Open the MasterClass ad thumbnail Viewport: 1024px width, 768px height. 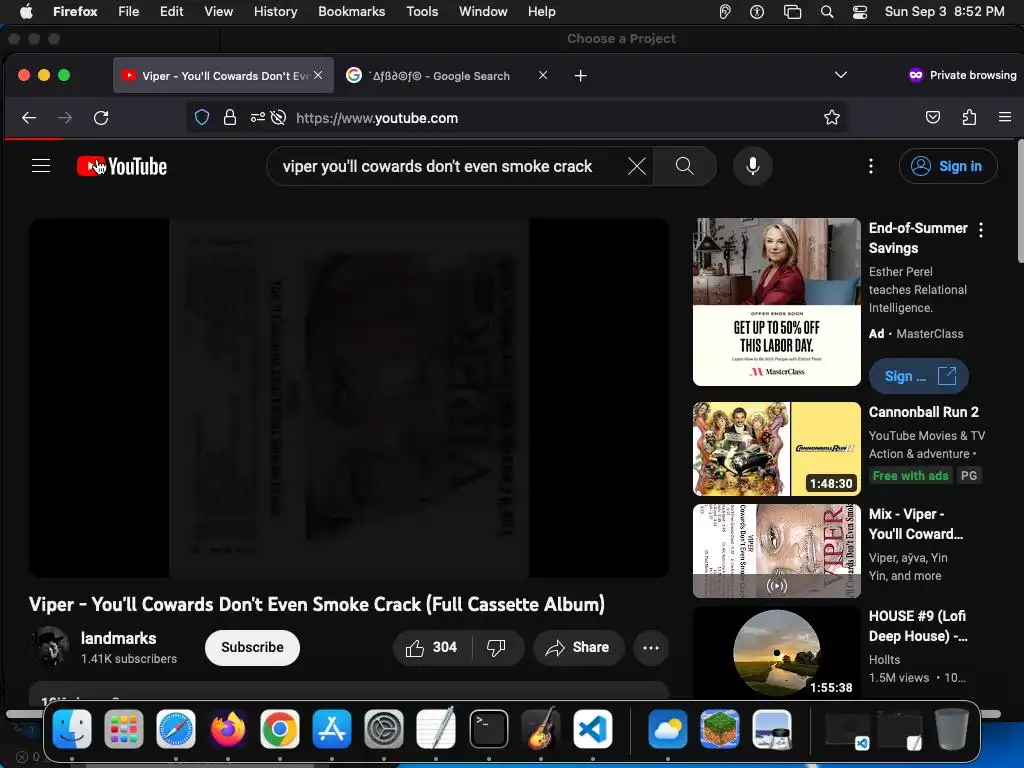point(776,302)
